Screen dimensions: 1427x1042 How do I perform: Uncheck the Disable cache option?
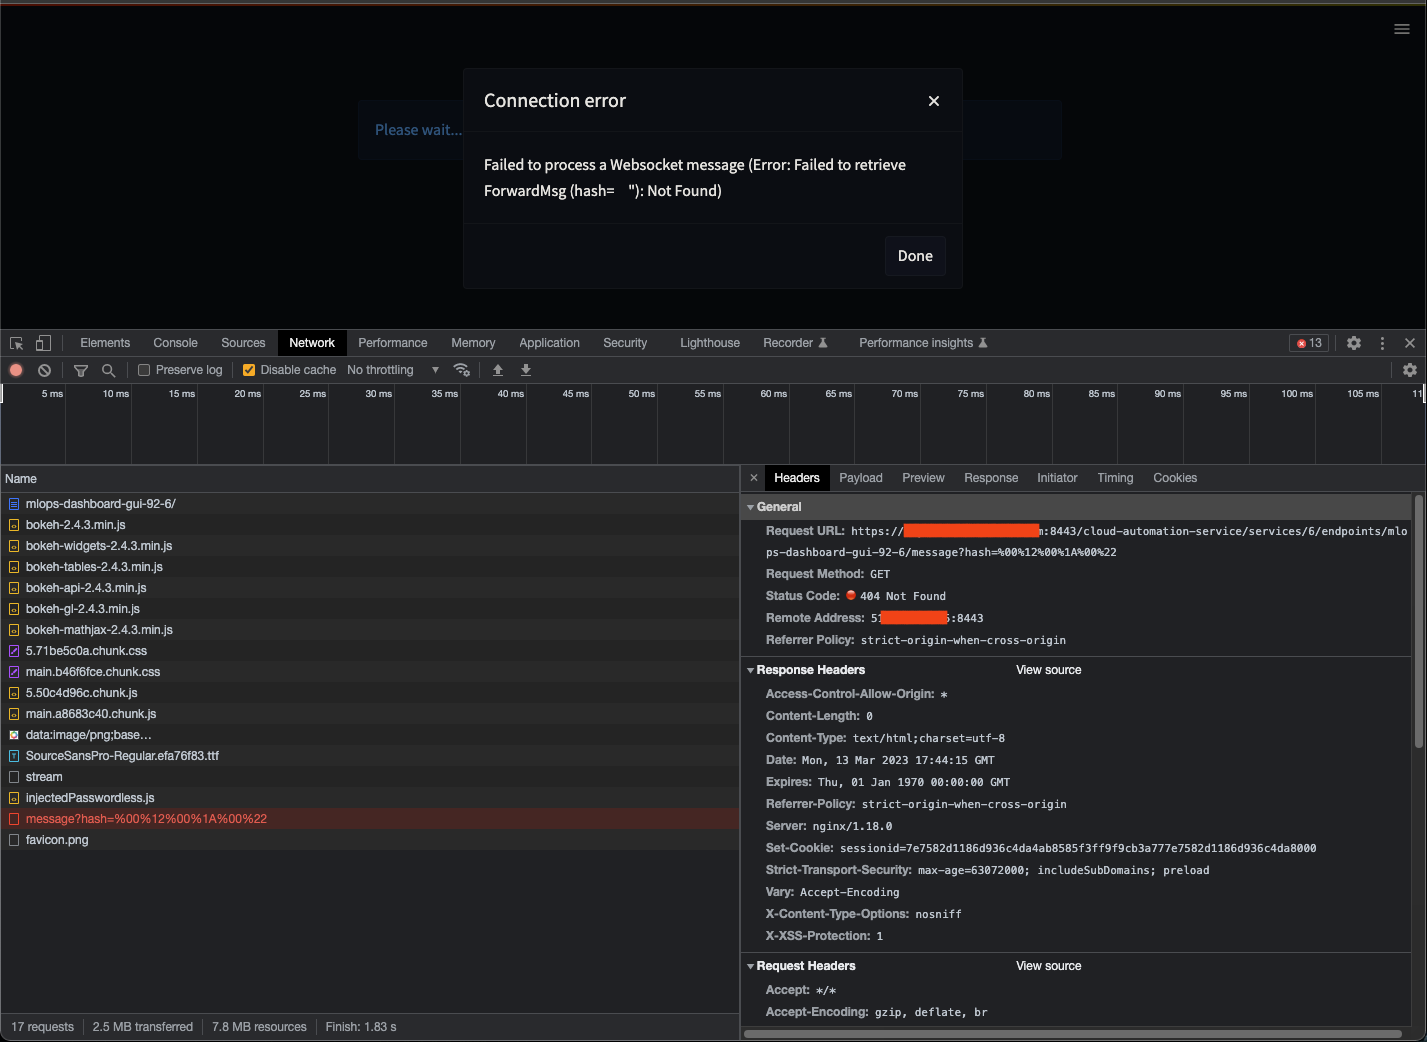248,370
